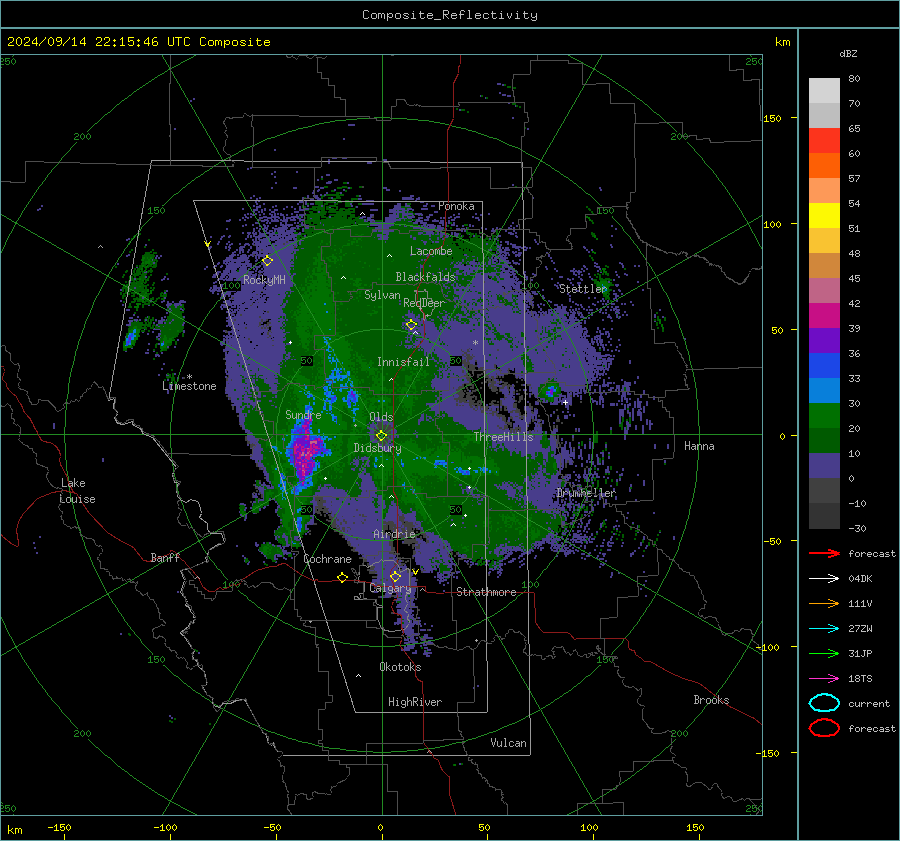Click the yellow diamond marker above Calgary
This screenshot has height=841, width=900.
pyautogui.click(x=395, y=576)
